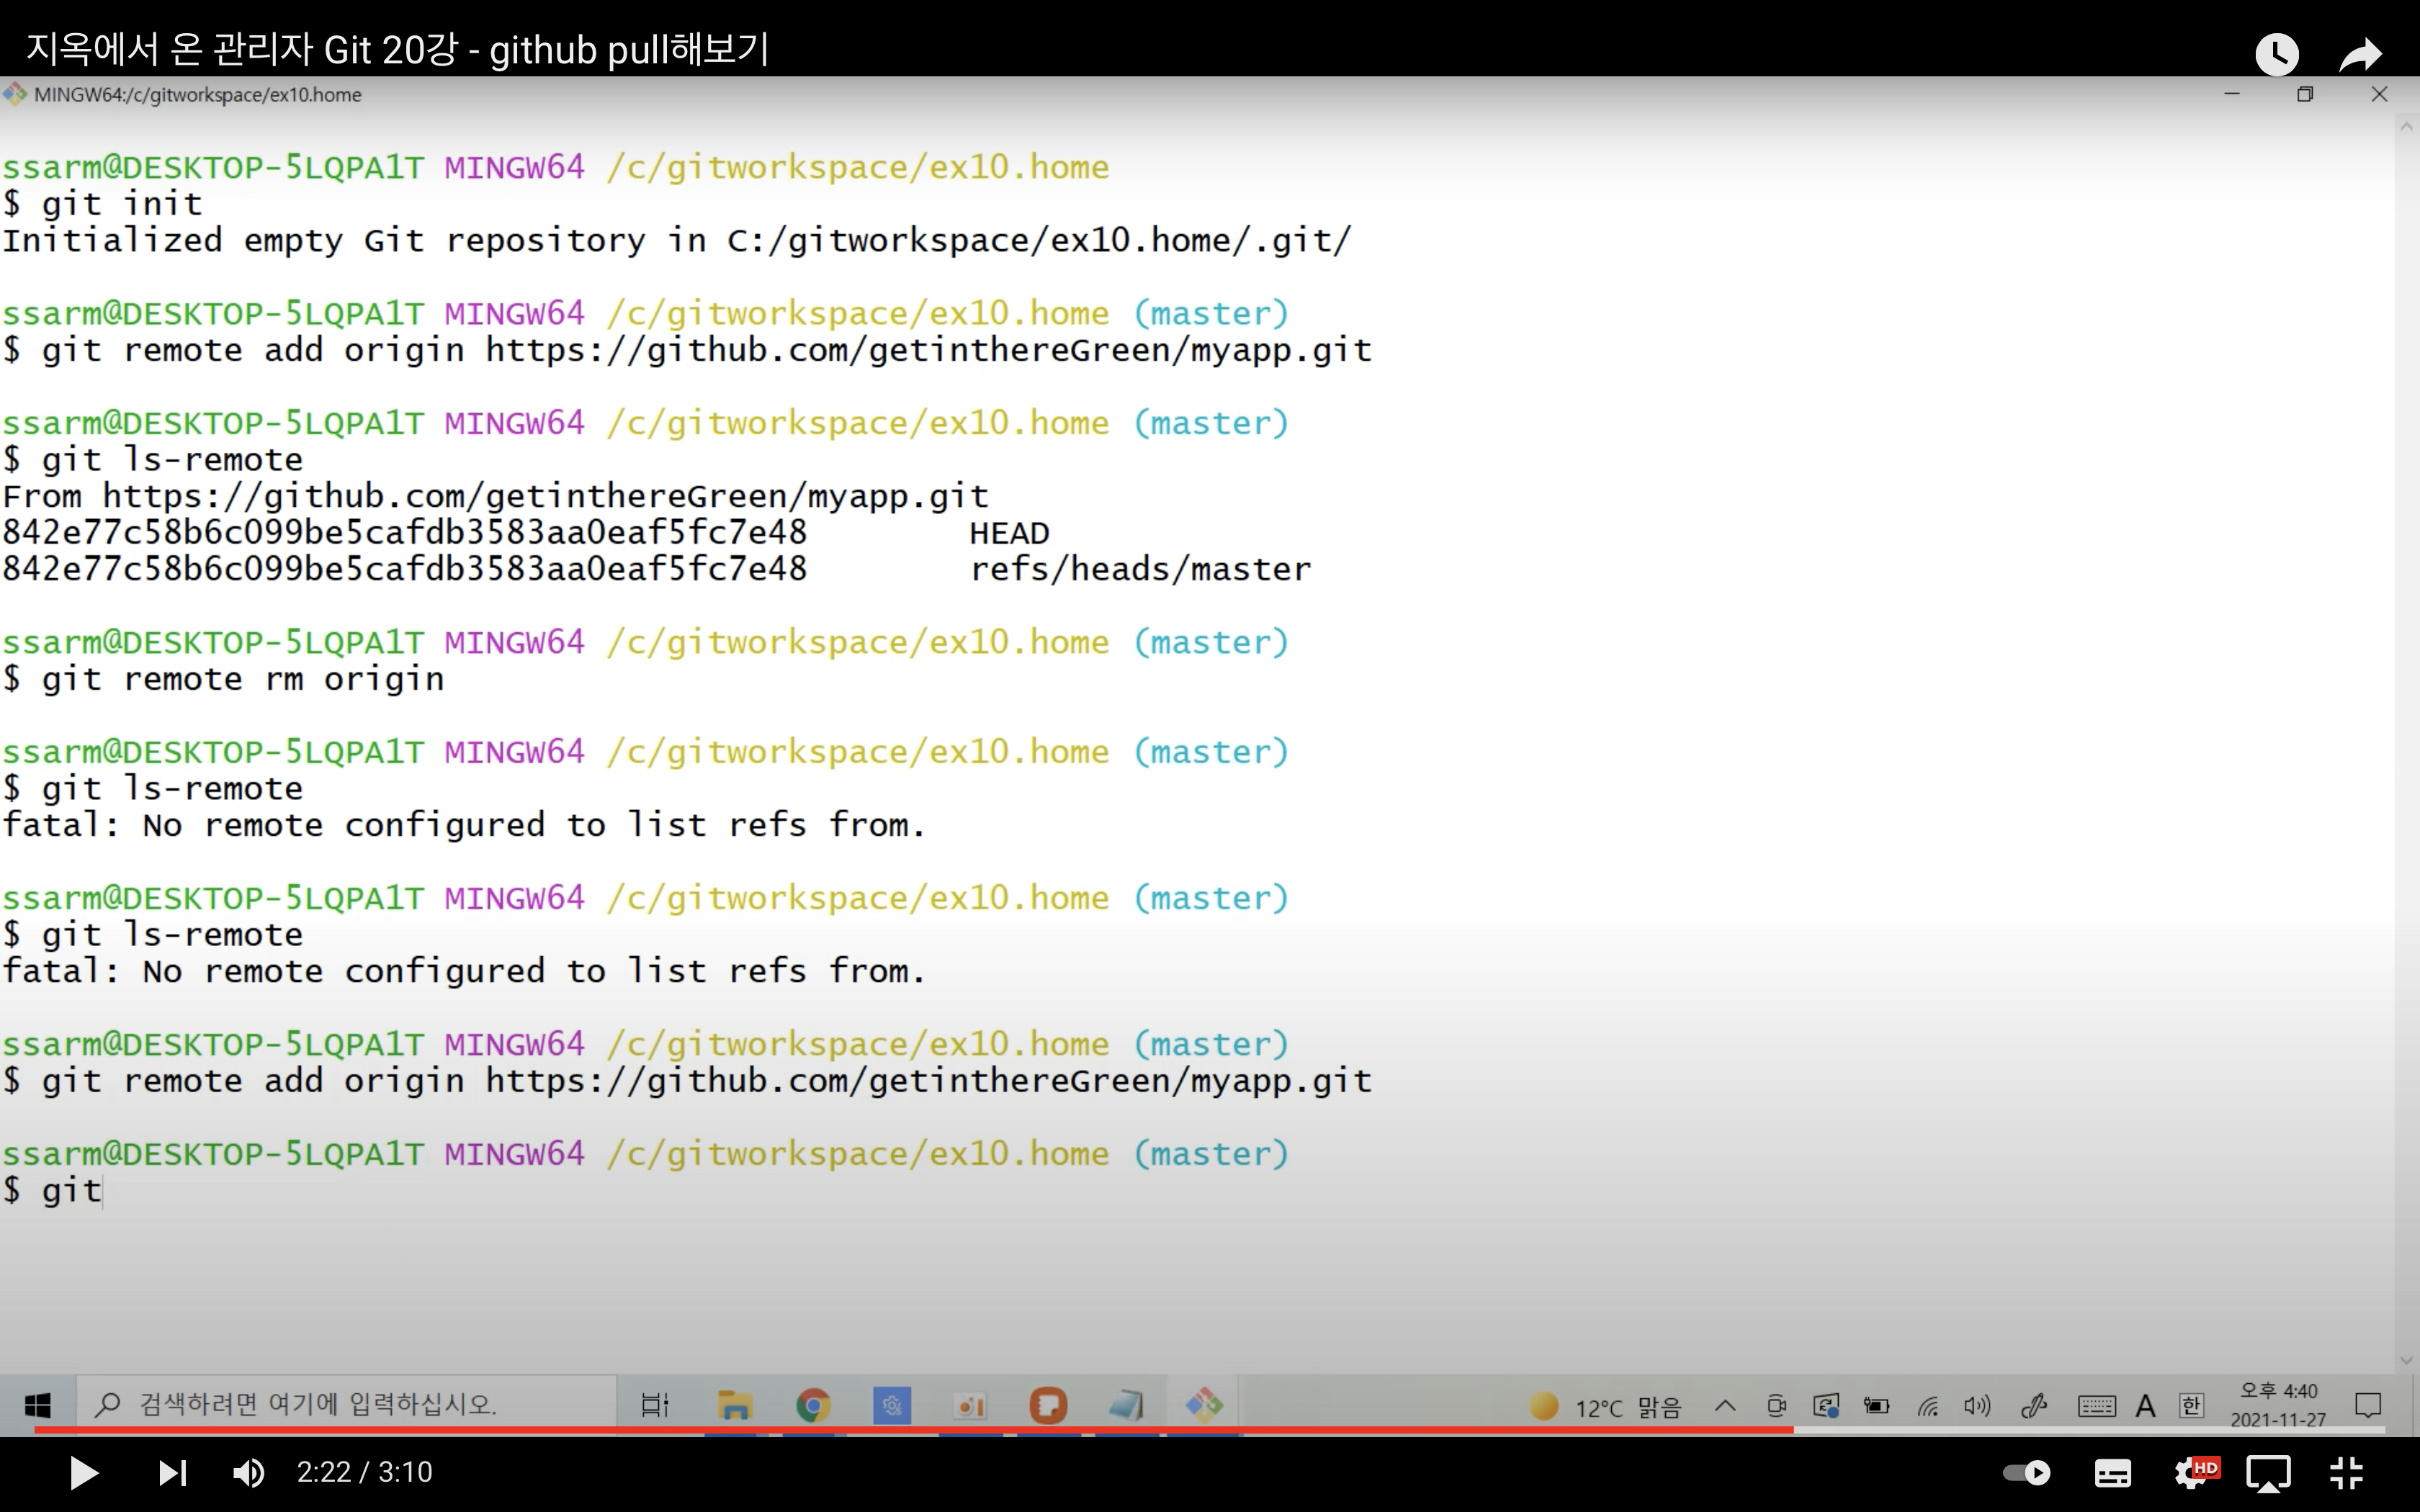2420x1512 pixels.
Task: Open File Explorer from the taskbar
Action: 735,1405
